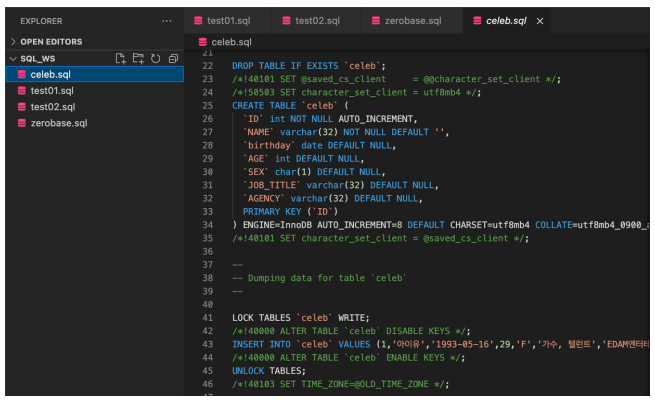Click the CREATE TABLE `celeb` line
The height and width of the screenshot is (400, 655).
point(290,106)
